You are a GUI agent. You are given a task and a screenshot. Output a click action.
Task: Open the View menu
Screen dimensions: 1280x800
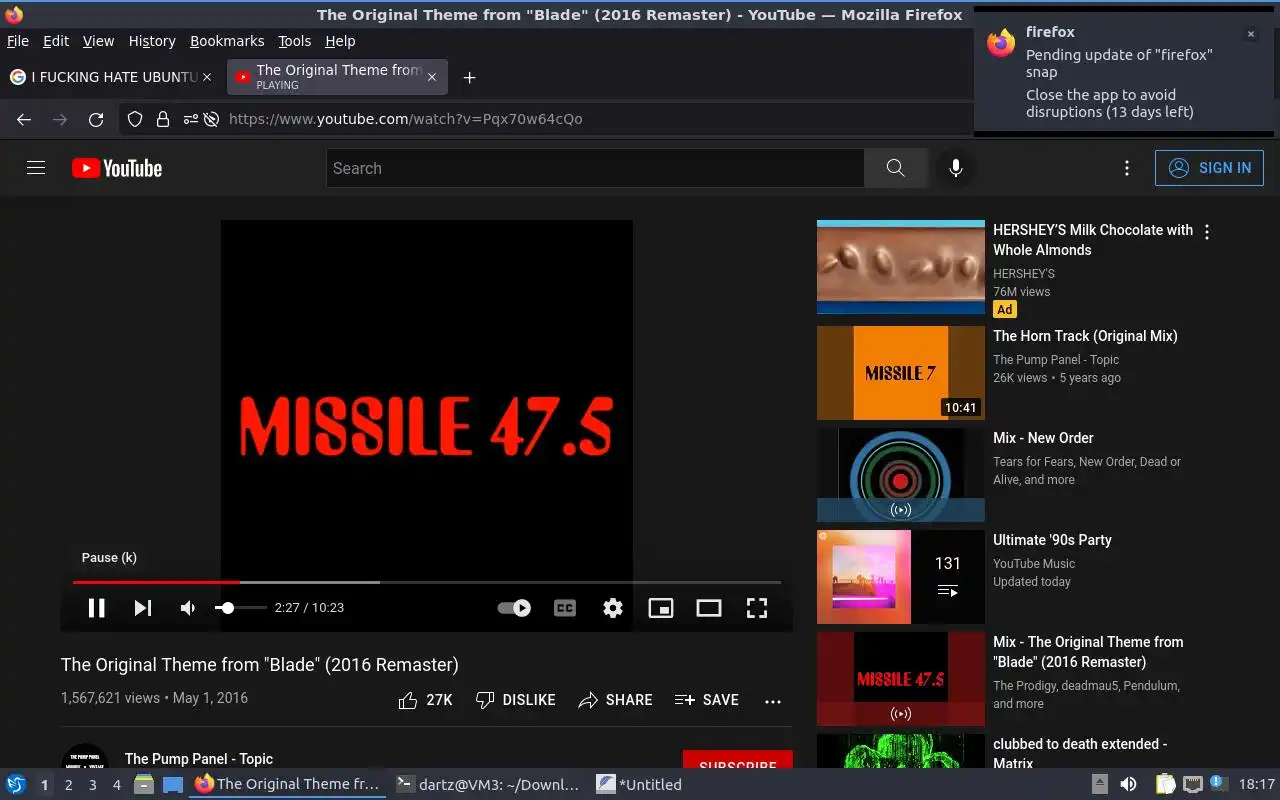98,41
